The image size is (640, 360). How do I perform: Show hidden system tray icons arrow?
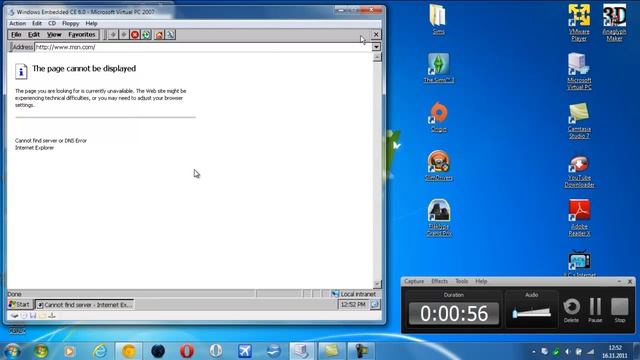tap(533, 351)
